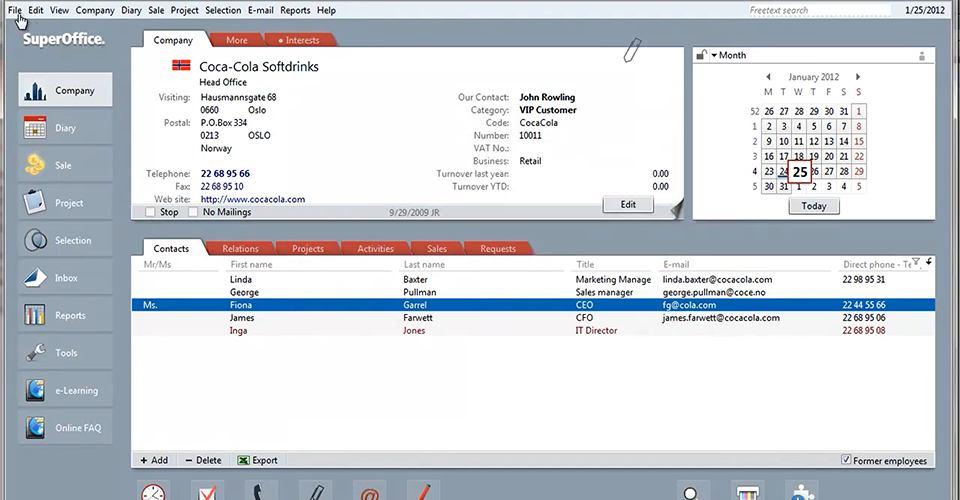960x500 pixels.
Task: Open the Project navigator button
Action: click(65, 203)
